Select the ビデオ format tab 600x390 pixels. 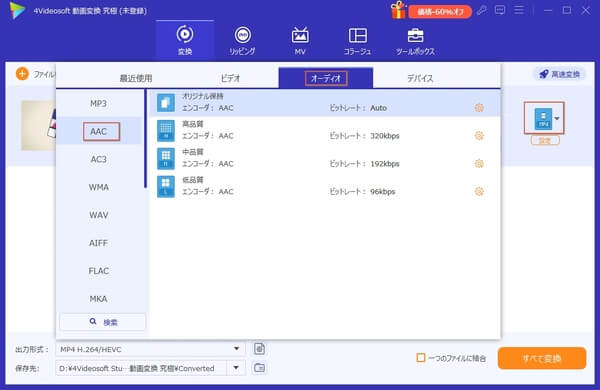[x=230, y=78]
